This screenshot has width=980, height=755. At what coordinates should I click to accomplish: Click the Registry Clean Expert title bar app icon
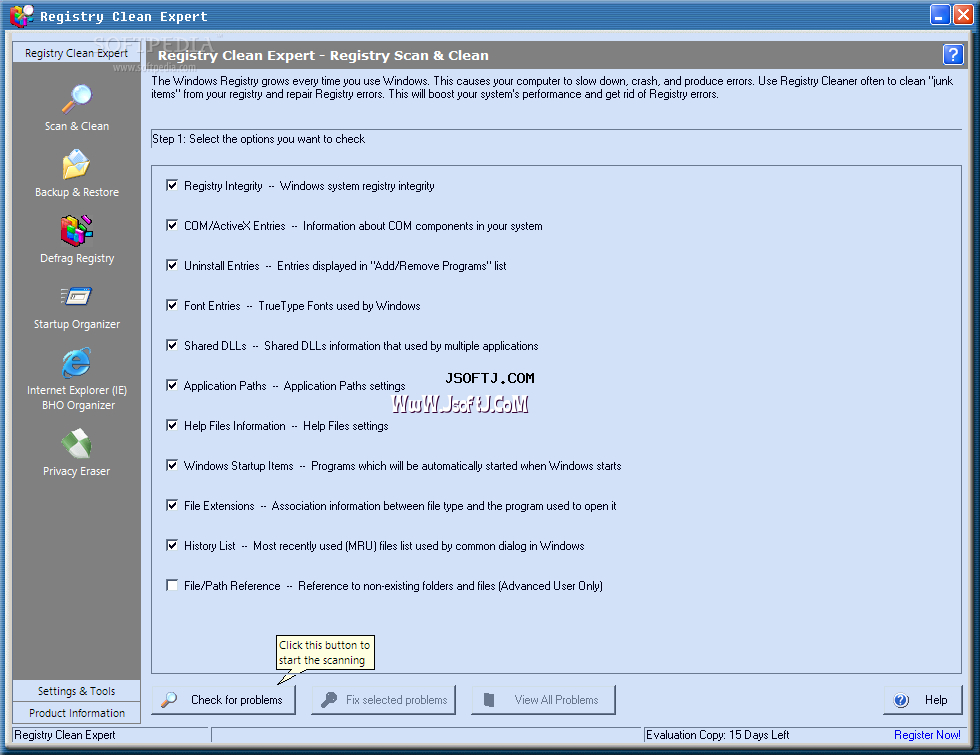(21, 16)
